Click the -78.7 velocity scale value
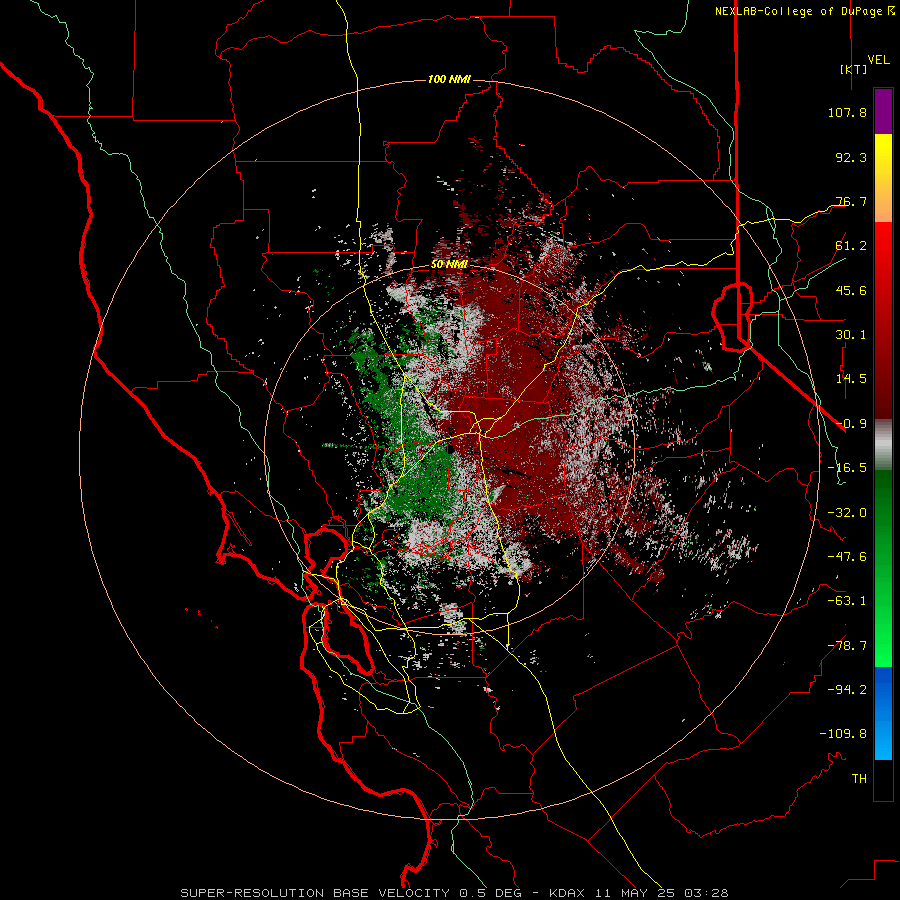 tap(847, 646)
